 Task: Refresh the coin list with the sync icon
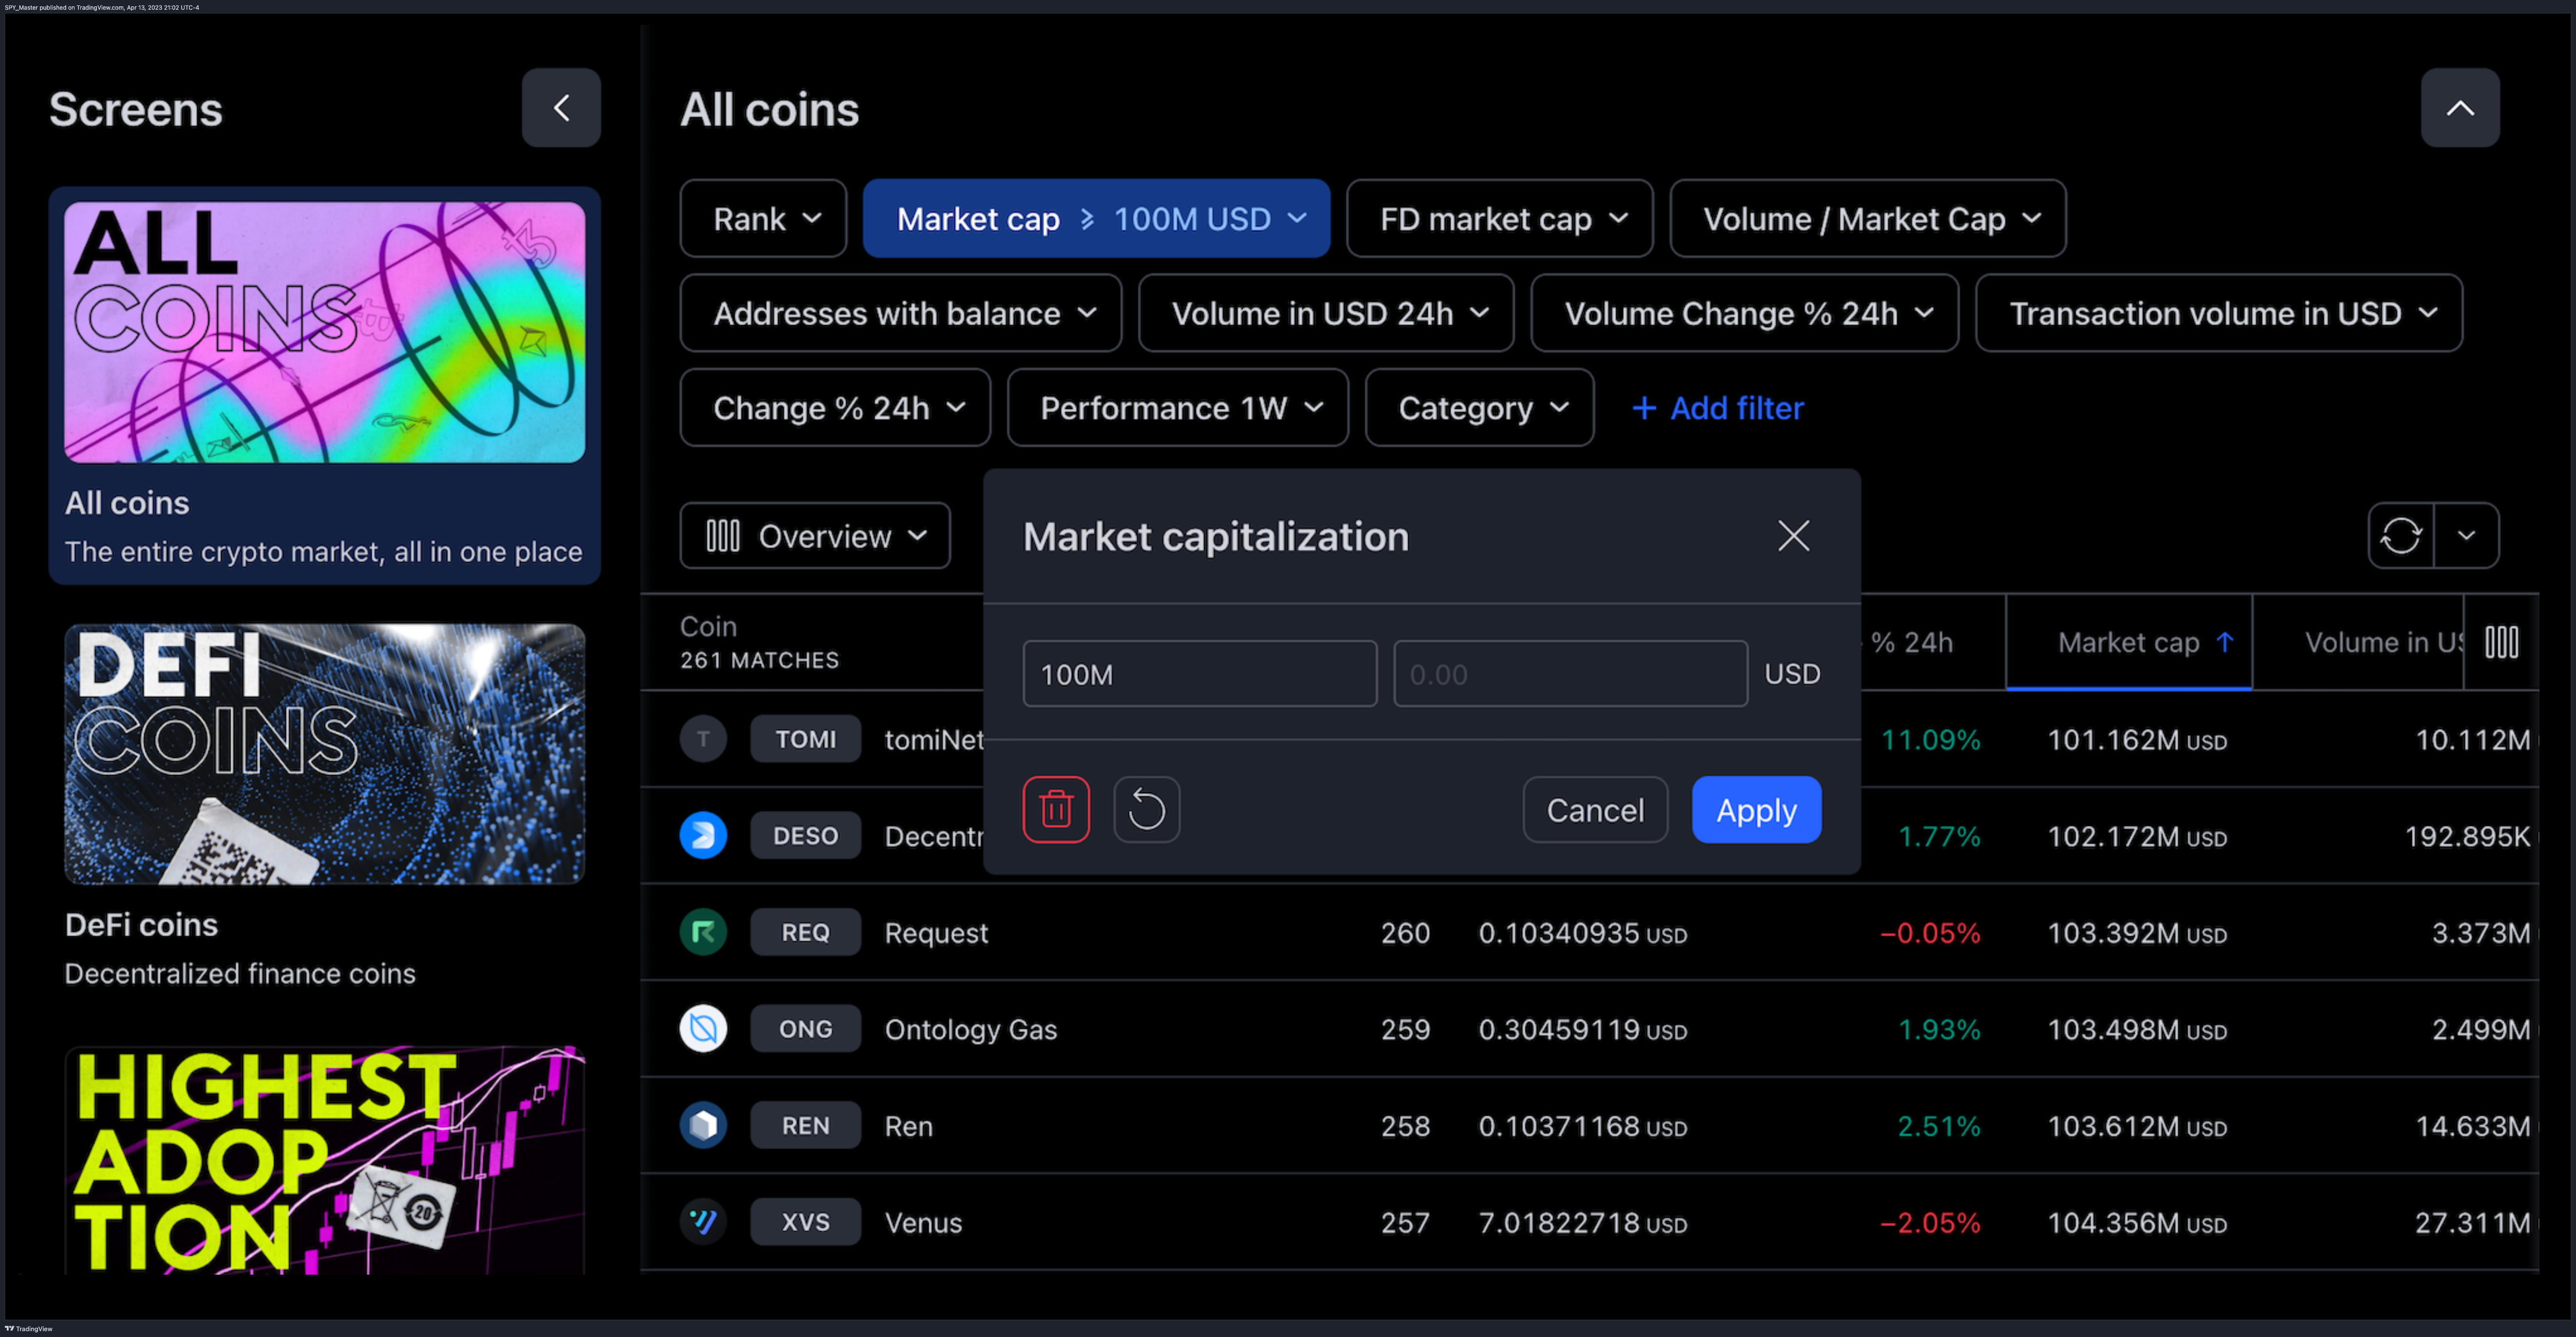click(x=2400, y=536)
